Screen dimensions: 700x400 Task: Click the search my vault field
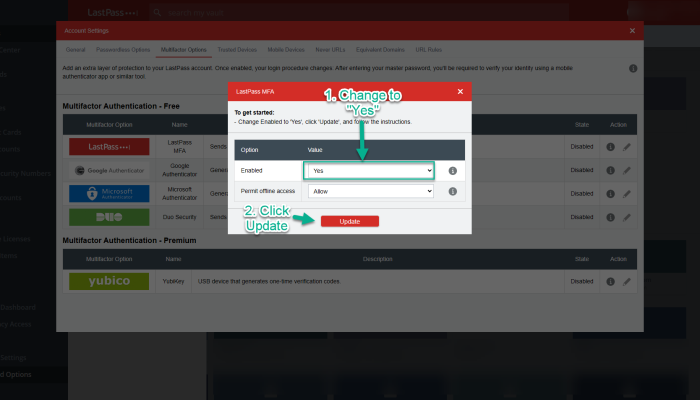click(359, 12)
